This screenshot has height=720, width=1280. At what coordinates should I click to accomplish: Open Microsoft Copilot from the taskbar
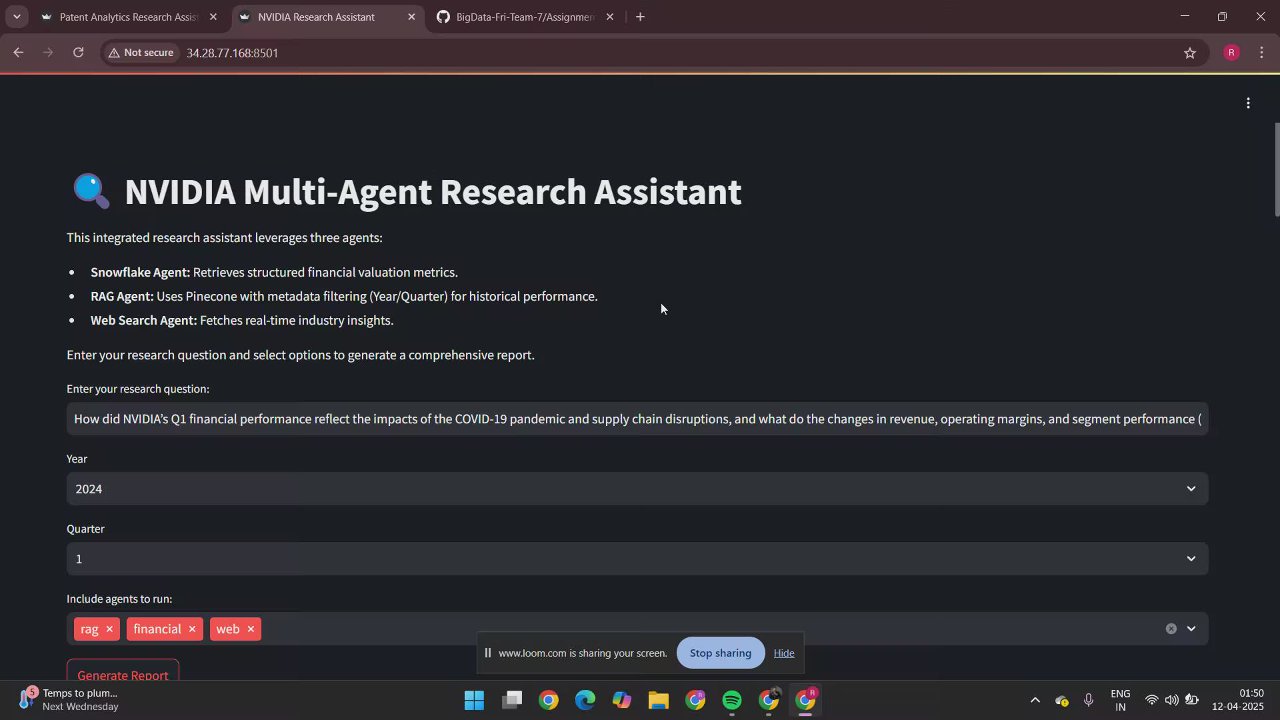click(x=622, y=700)
